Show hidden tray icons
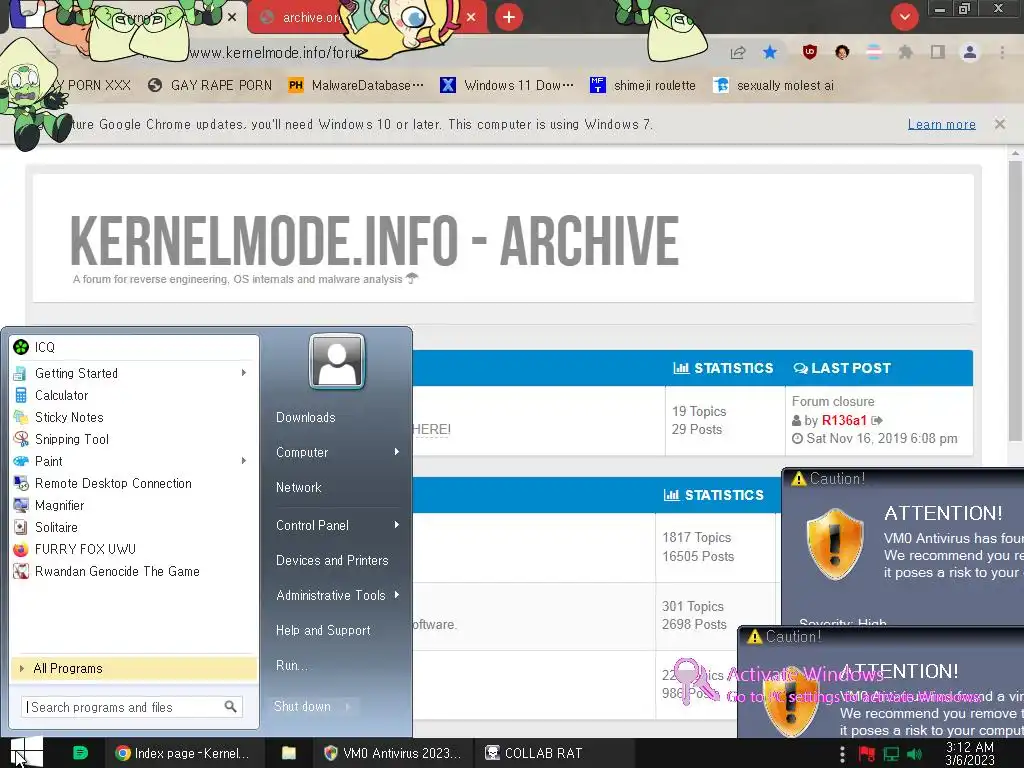 [x=842, y=754]
